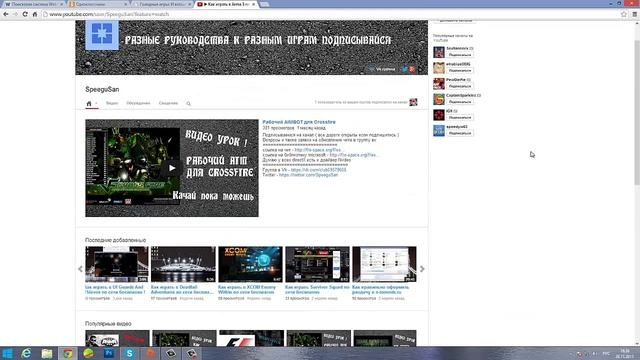Switch to the third browser tab
The image size is (640, 360).
[162, 4]
